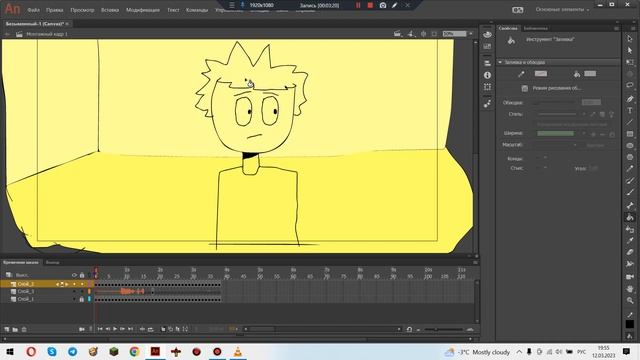Open the Правка menu

(54, 10)
